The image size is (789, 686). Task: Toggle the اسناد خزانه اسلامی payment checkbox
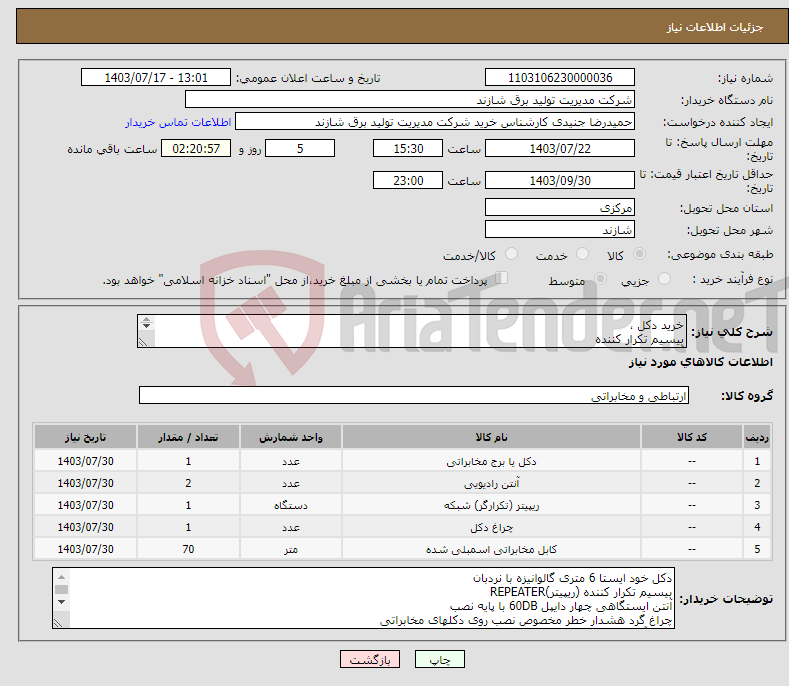[501, 278]
